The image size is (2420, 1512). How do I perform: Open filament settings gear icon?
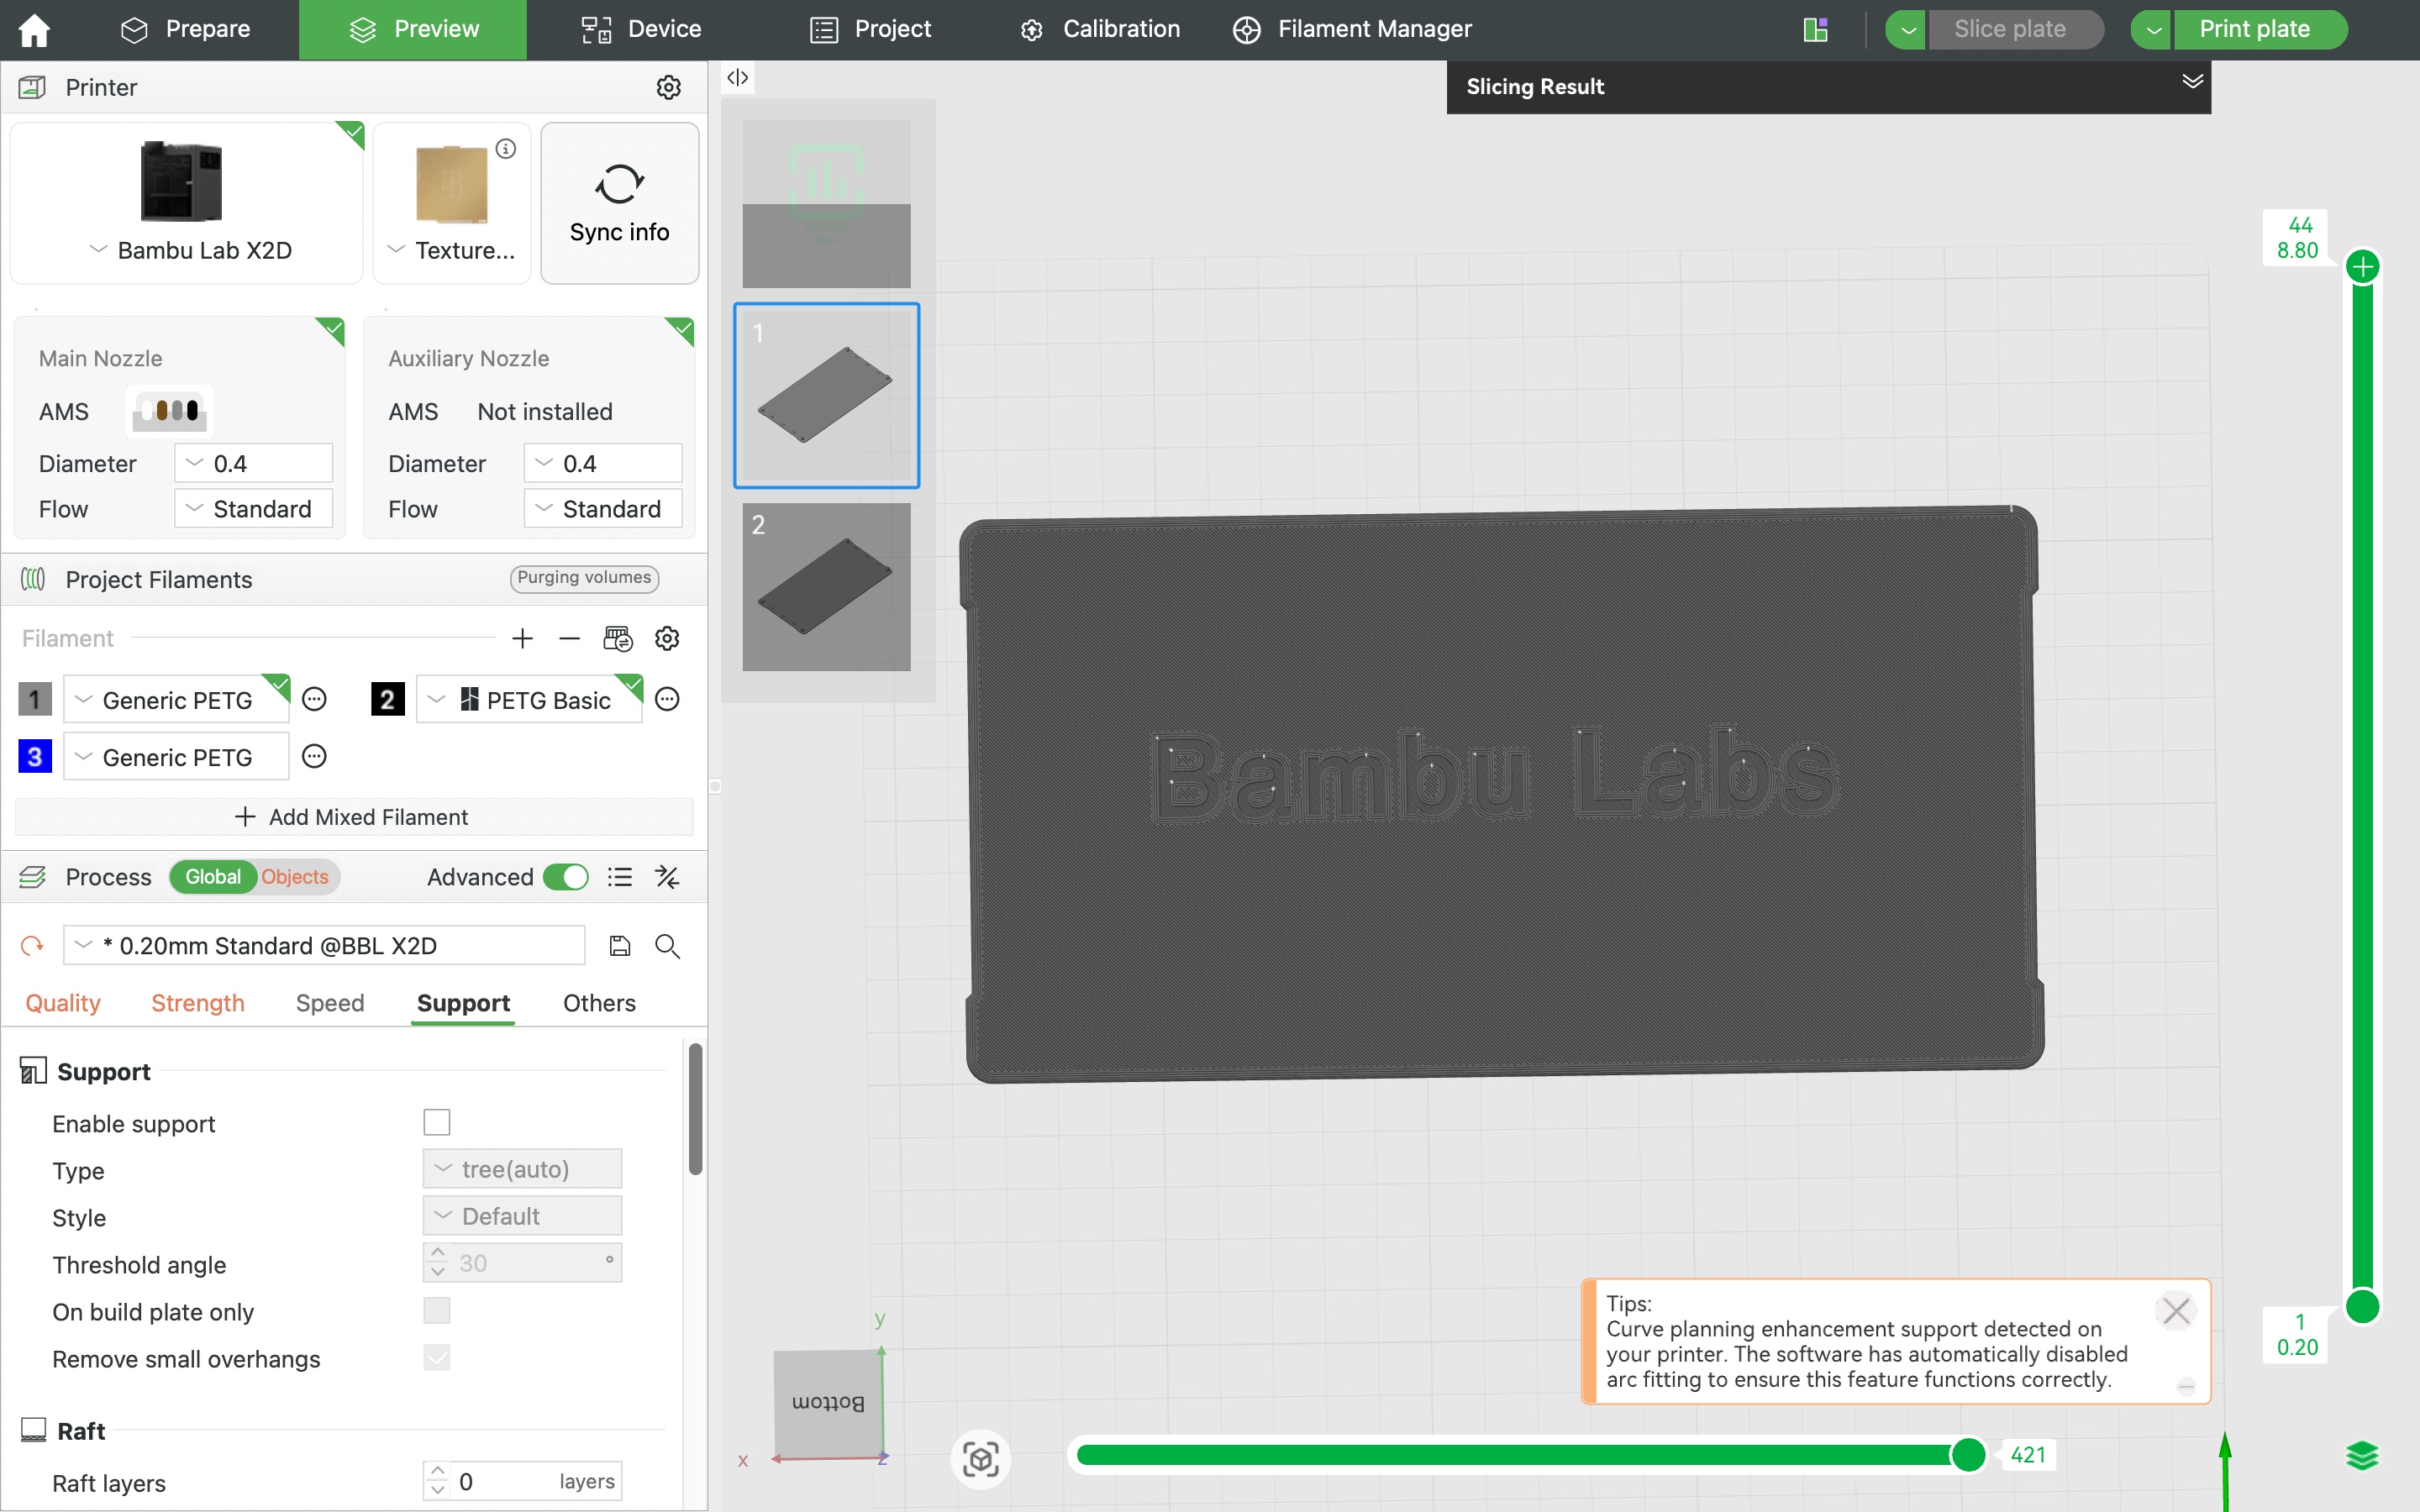pos(667,638)
